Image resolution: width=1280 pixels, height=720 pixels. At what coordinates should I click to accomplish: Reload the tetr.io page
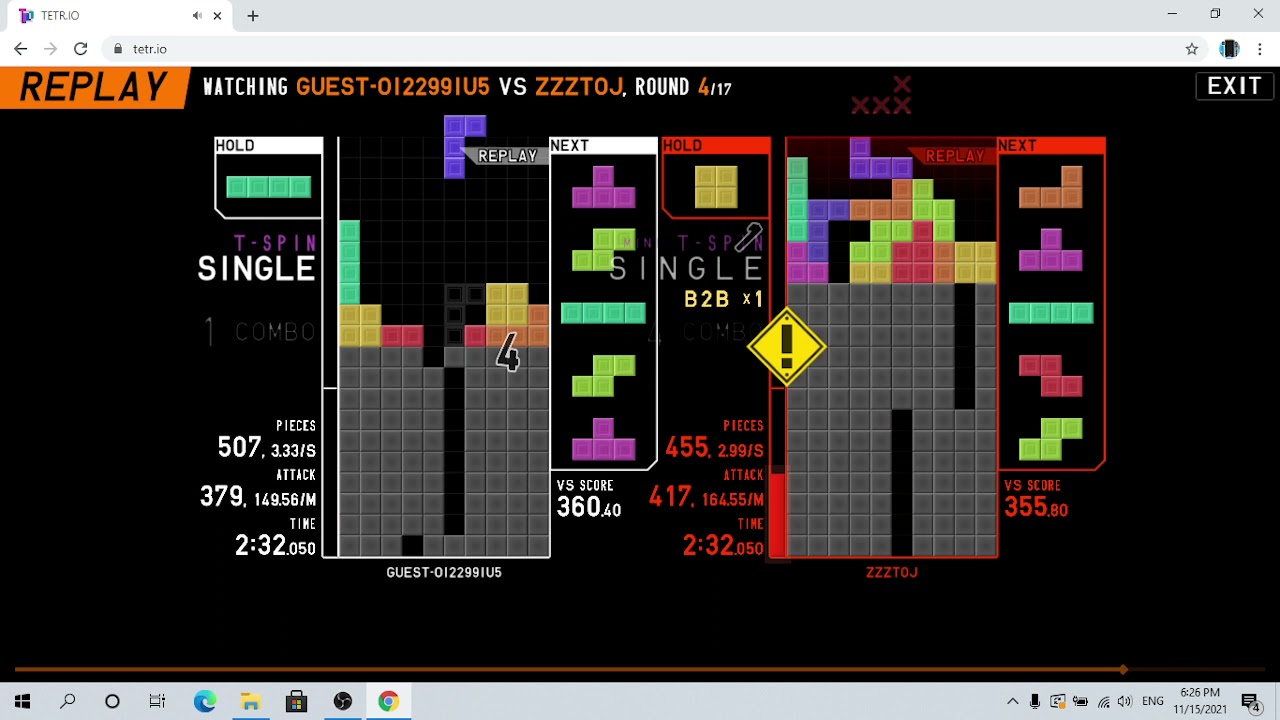coord(80,48)
